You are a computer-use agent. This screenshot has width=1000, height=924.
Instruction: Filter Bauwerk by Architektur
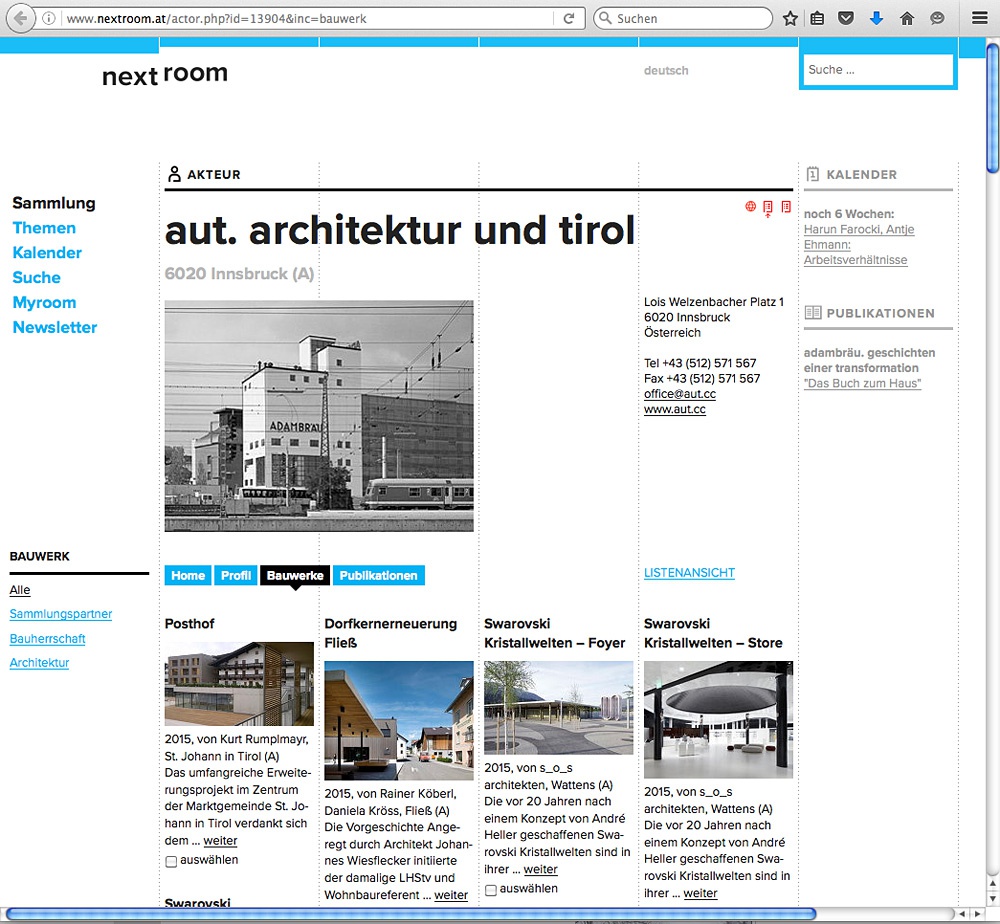coord(39,663)
